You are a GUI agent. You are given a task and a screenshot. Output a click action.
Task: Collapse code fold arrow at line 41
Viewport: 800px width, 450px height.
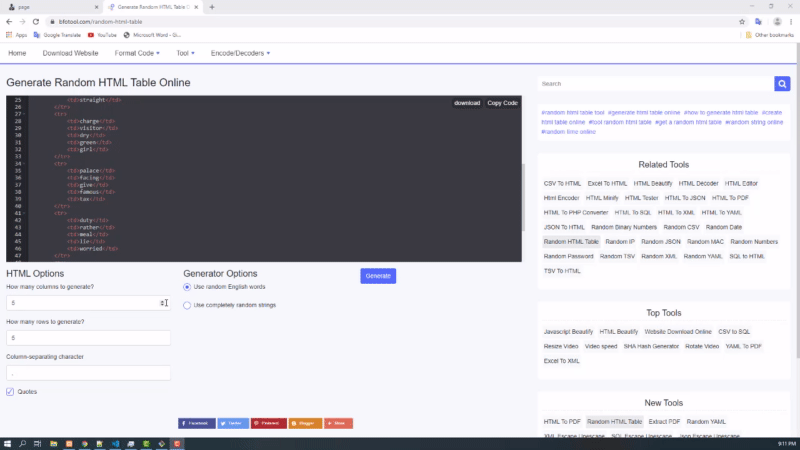[x=24, y=213]
